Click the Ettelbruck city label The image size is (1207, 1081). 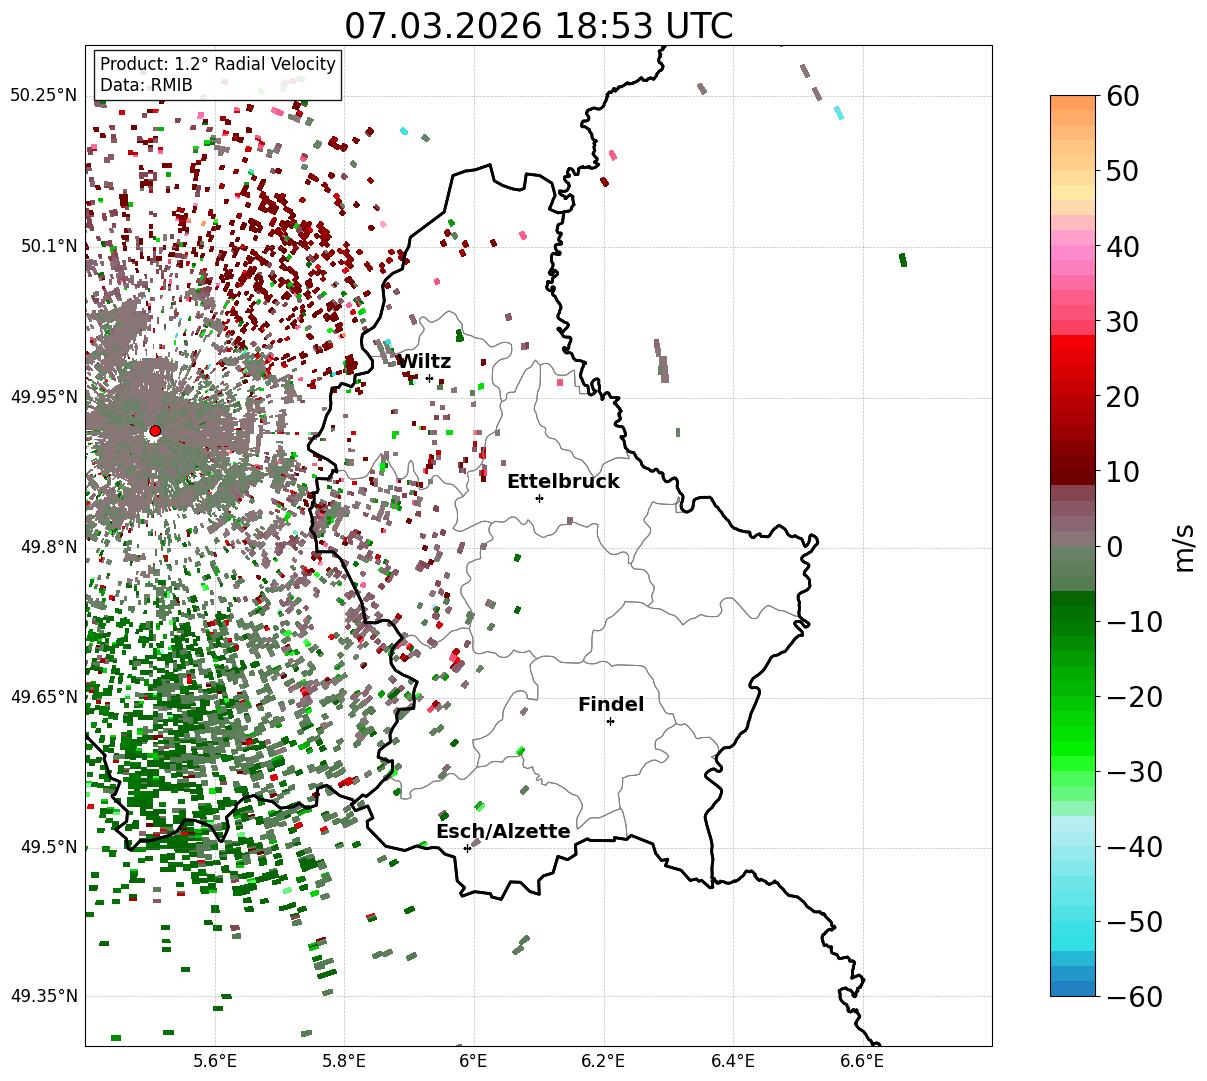[563, 482]
